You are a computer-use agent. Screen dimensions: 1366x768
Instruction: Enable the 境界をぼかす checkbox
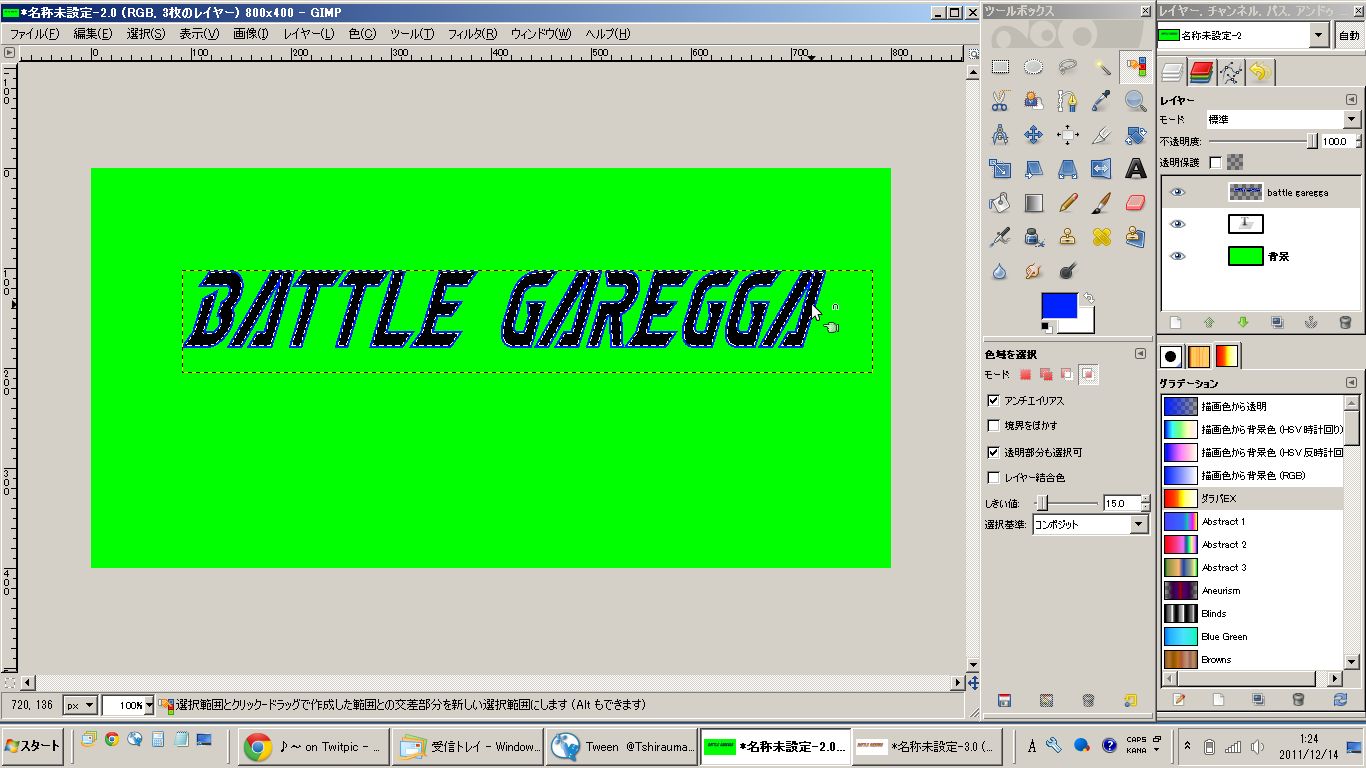pos(993,426)
